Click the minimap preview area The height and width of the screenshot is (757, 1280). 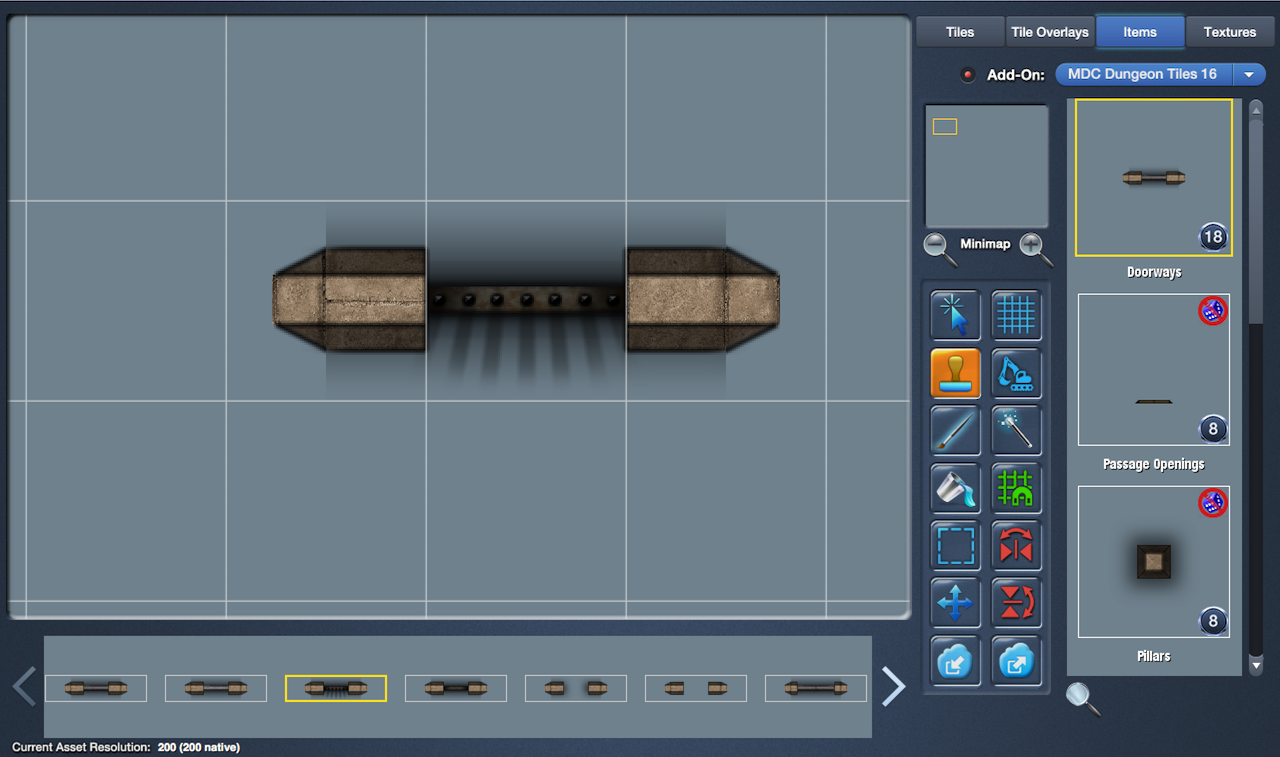point(986,166)
